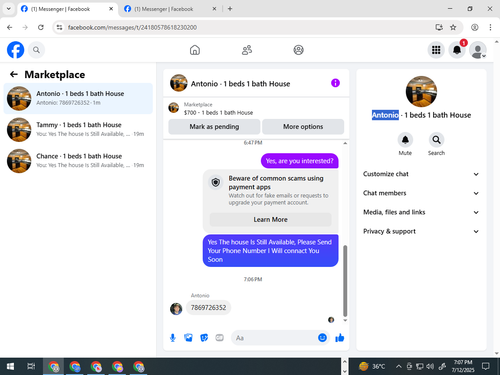Expand Media, files and links section
Viewport: 500px width, 375px height.
pos(421,212)
